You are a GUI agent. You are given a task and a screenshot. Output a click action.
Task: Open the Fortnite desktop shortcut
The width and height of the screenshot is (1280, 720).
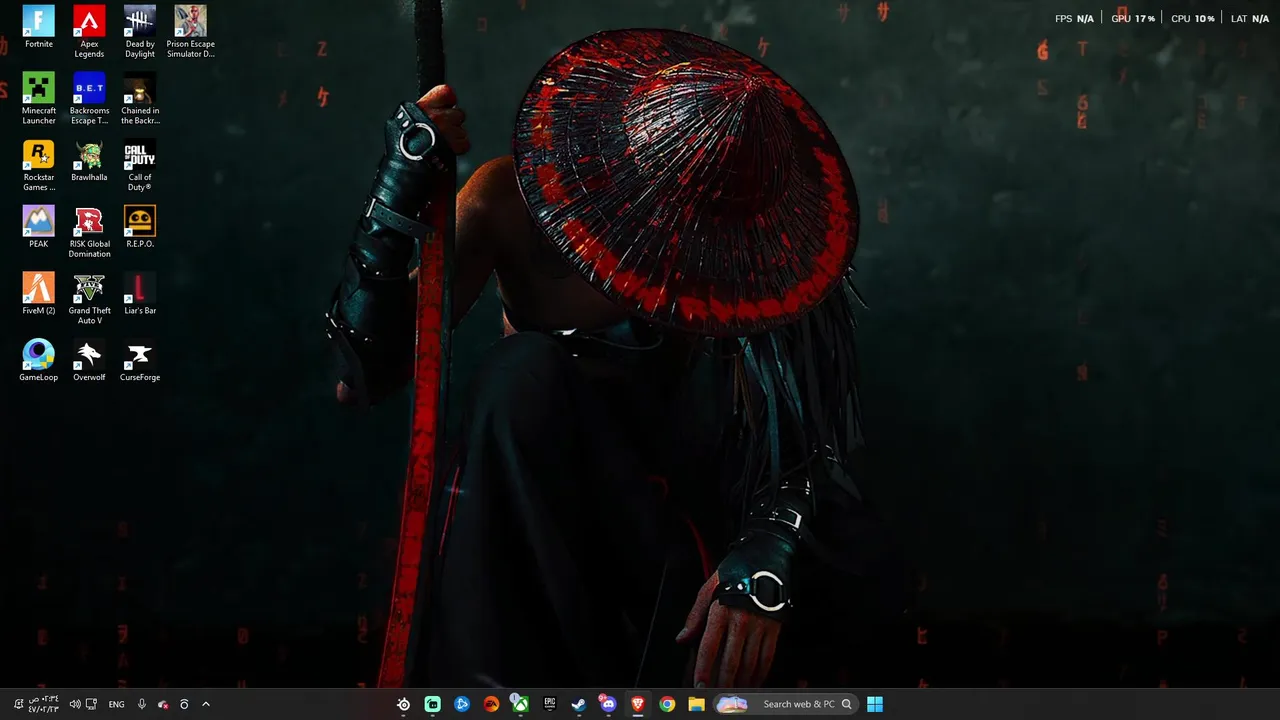point(38,28)
